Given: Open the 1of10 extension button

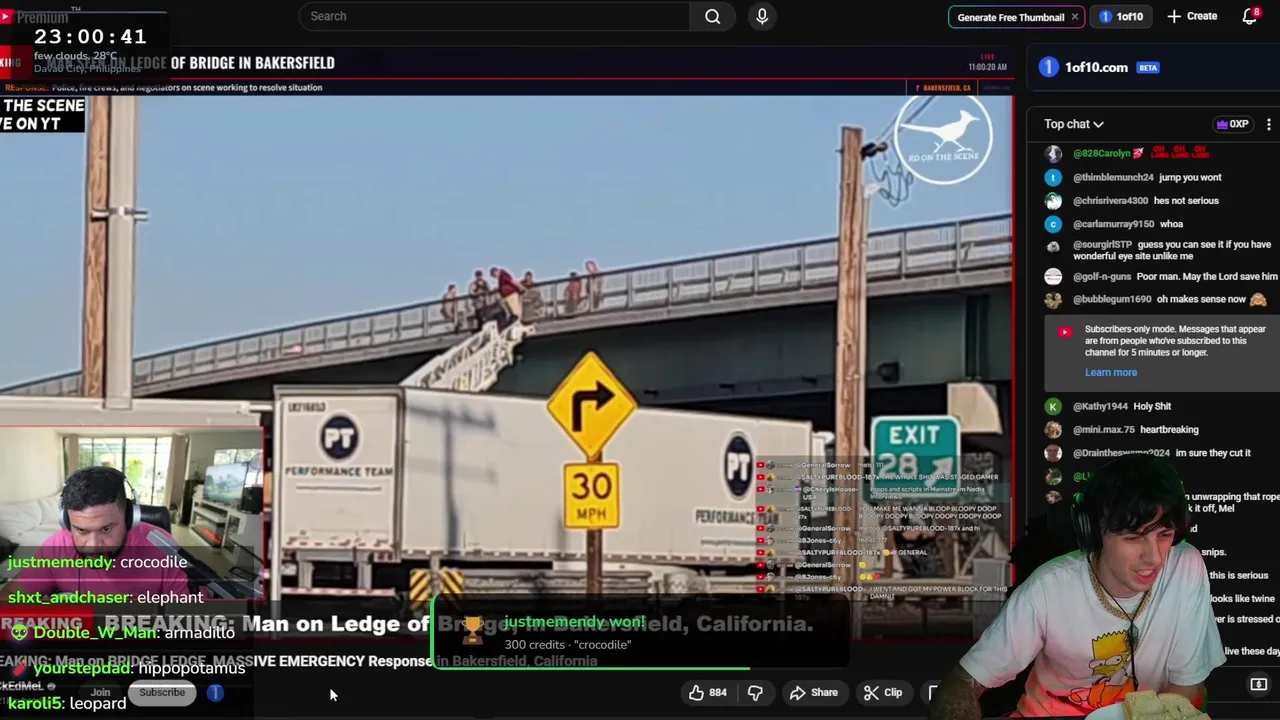Looking at the screenshot, I should click(1121, 17).
